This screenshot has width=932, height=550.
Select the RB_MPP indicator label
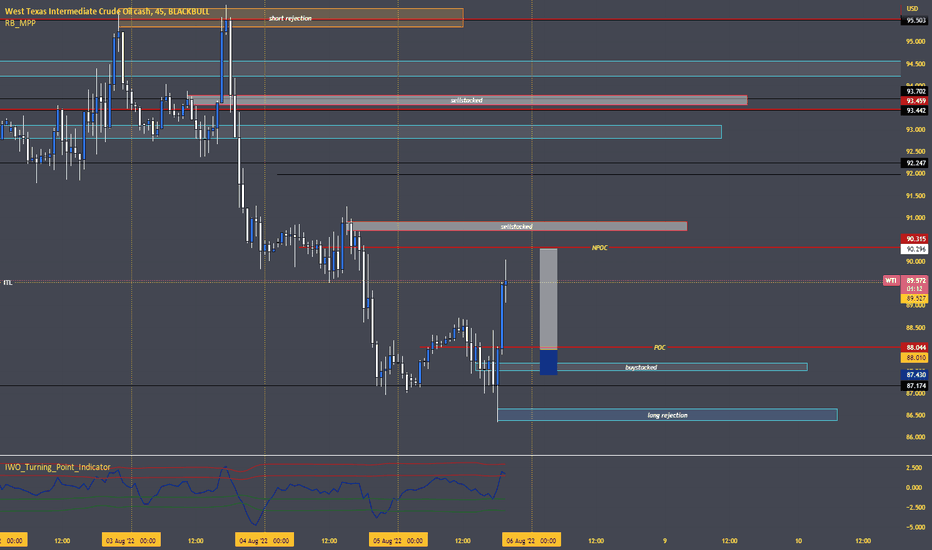20,23
